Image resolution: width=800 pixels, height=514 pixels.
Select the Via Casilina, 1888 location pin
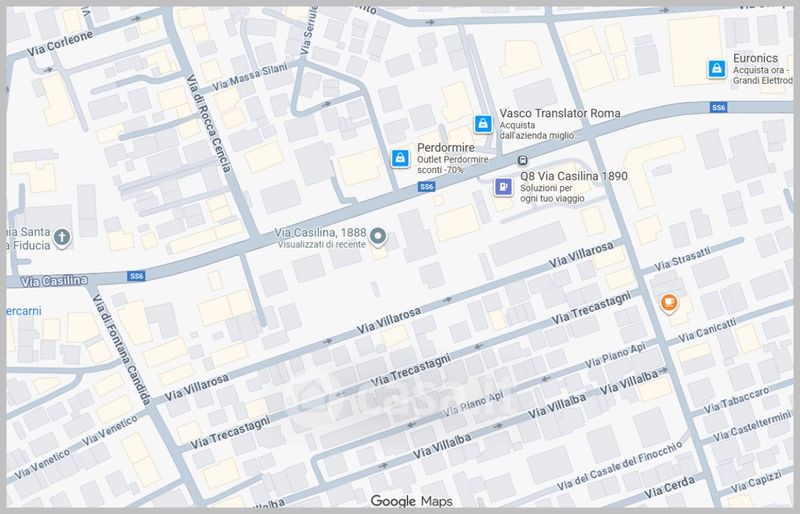(379, 237)
